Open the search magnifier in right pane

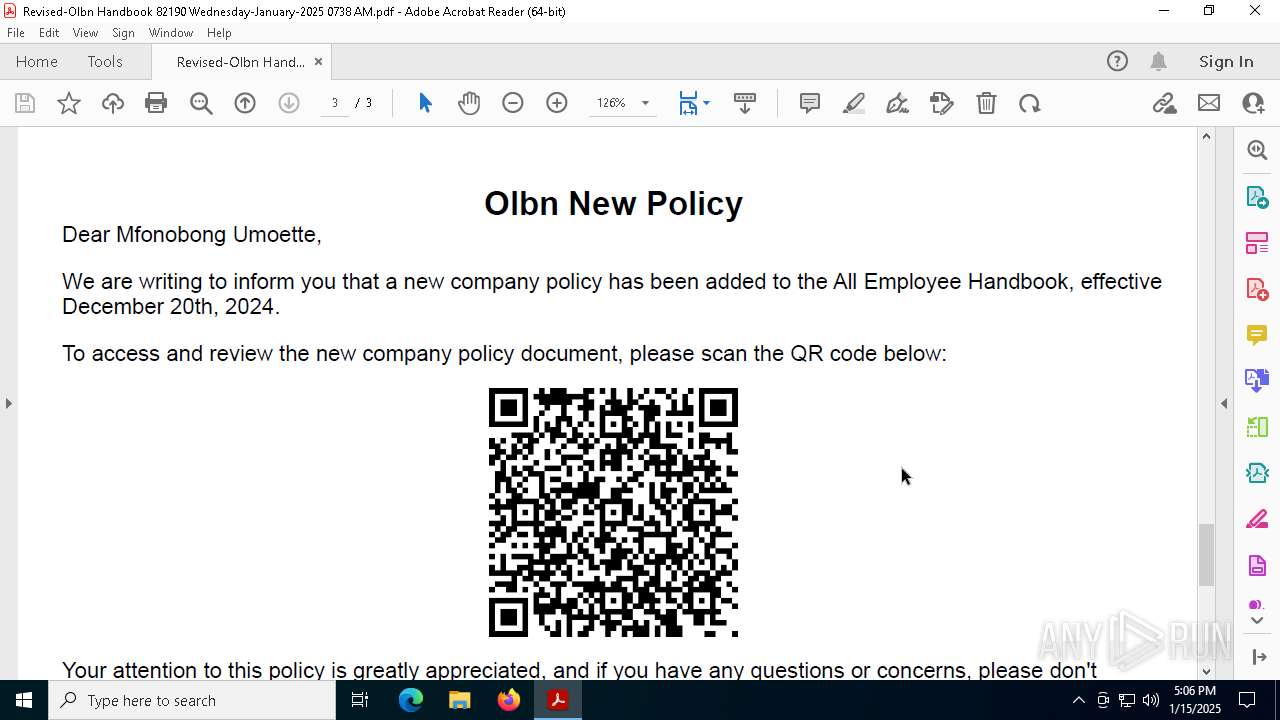pos(1257,150)
